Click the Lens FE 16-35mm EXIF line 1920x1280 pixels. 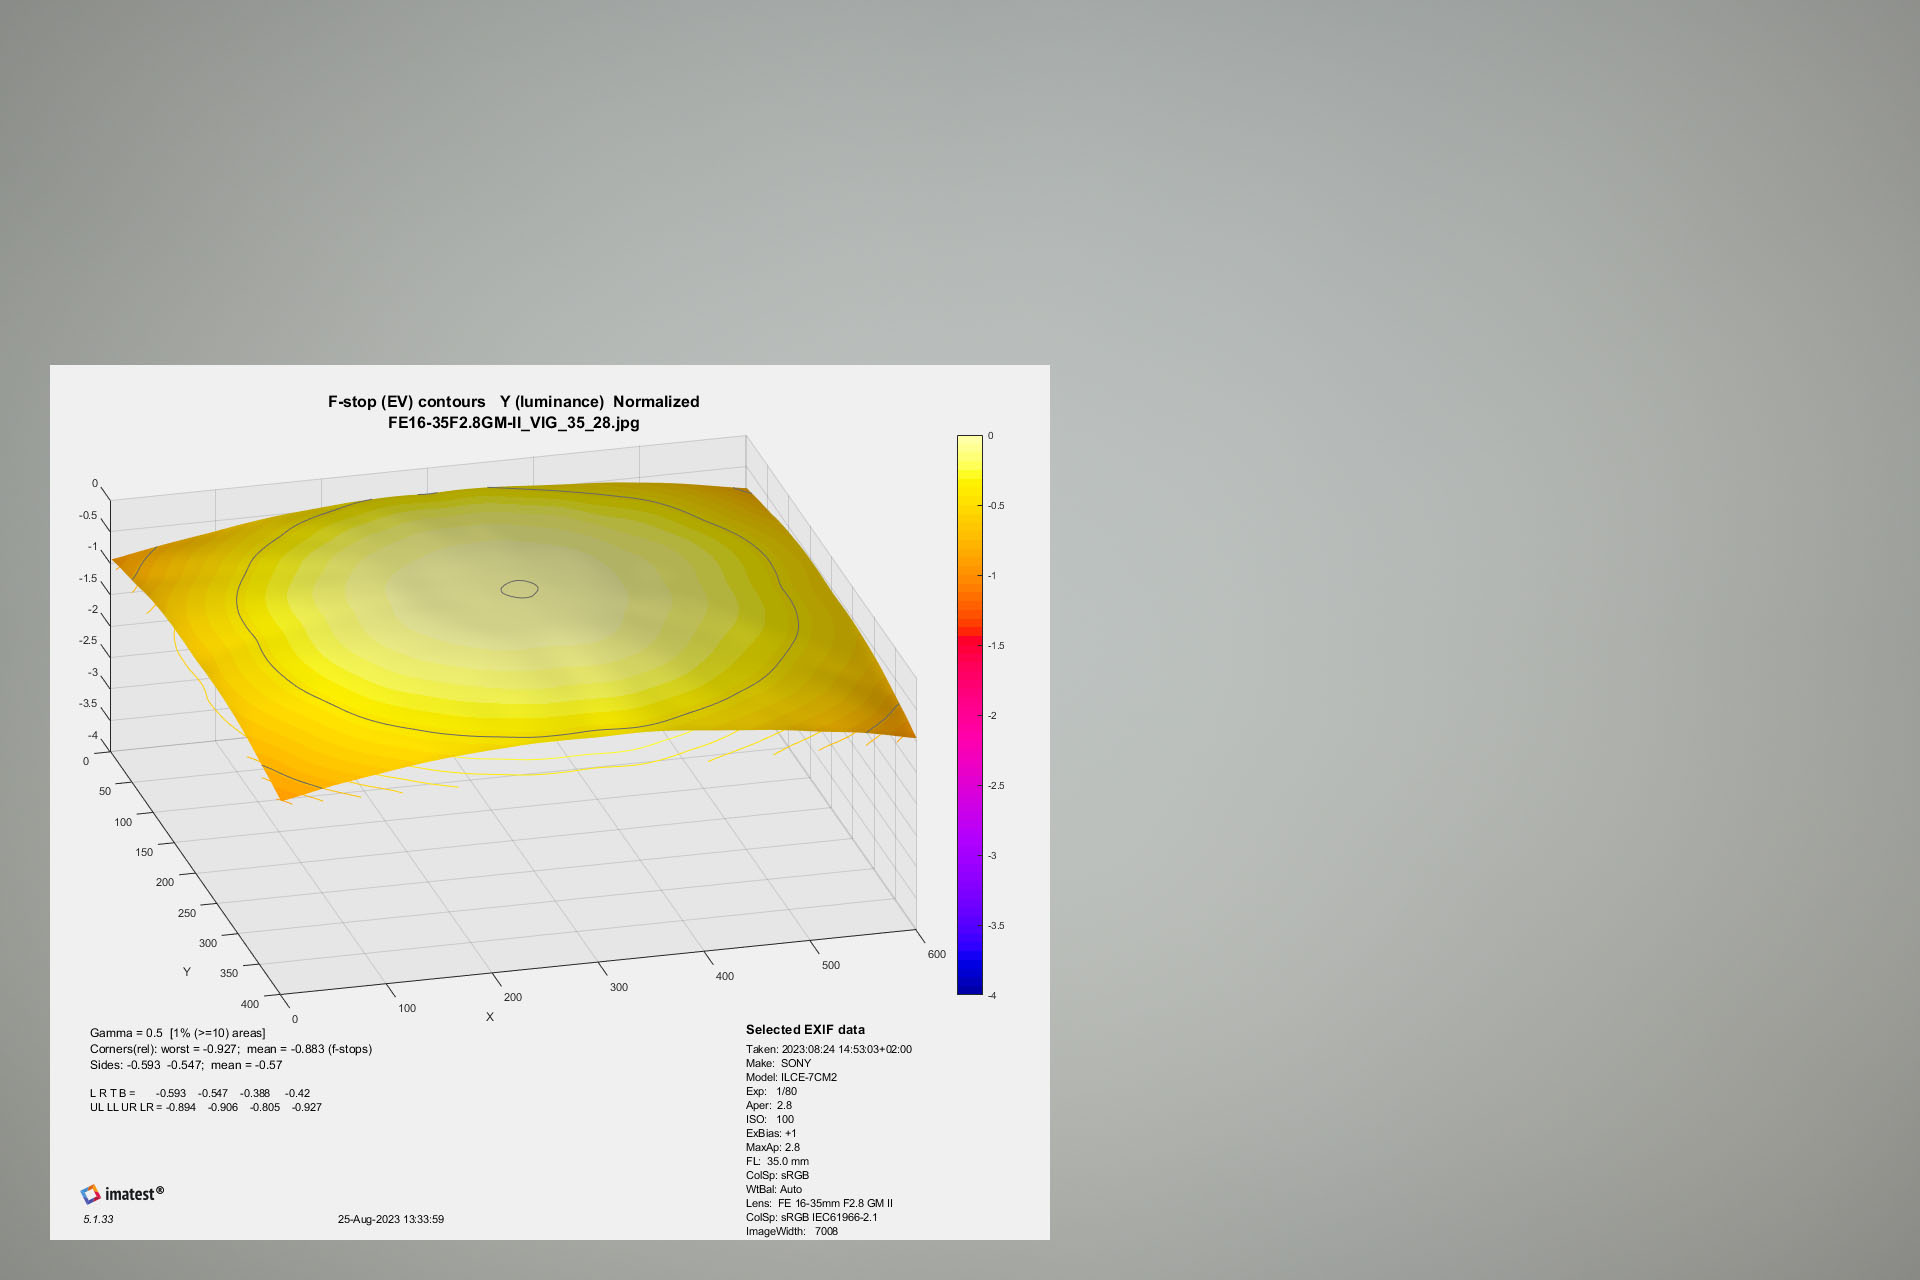click(819, 1203)
